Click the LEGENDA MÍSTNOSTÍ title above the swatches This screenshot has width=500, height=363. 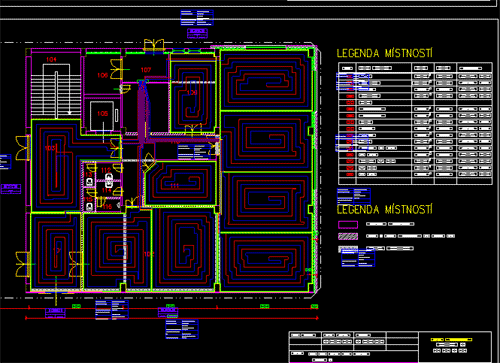(x=385, y=209)
